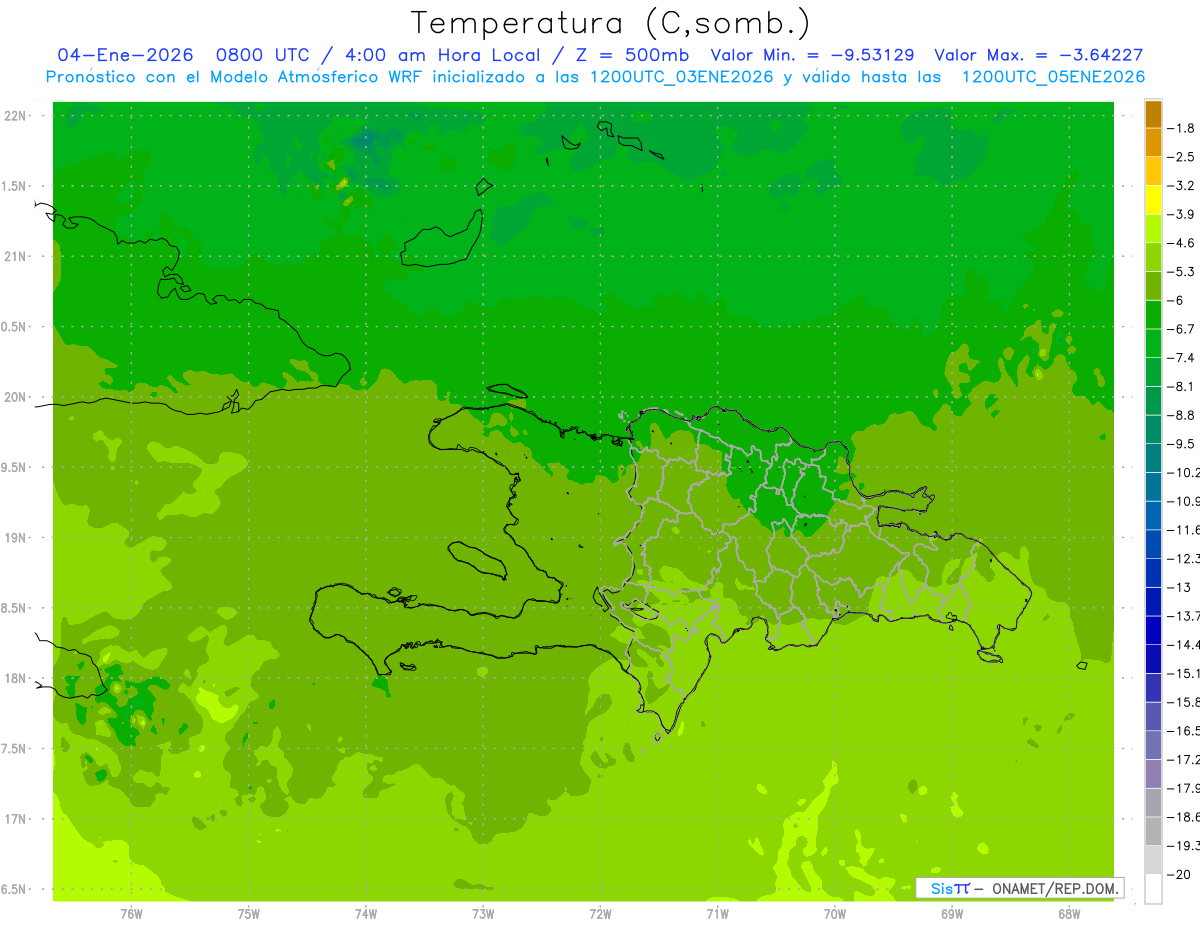Screen dimensions: 1200x927
Task: Pick dark blue swatch between -13.7 and -14.4
Action: coord(1153,630)
